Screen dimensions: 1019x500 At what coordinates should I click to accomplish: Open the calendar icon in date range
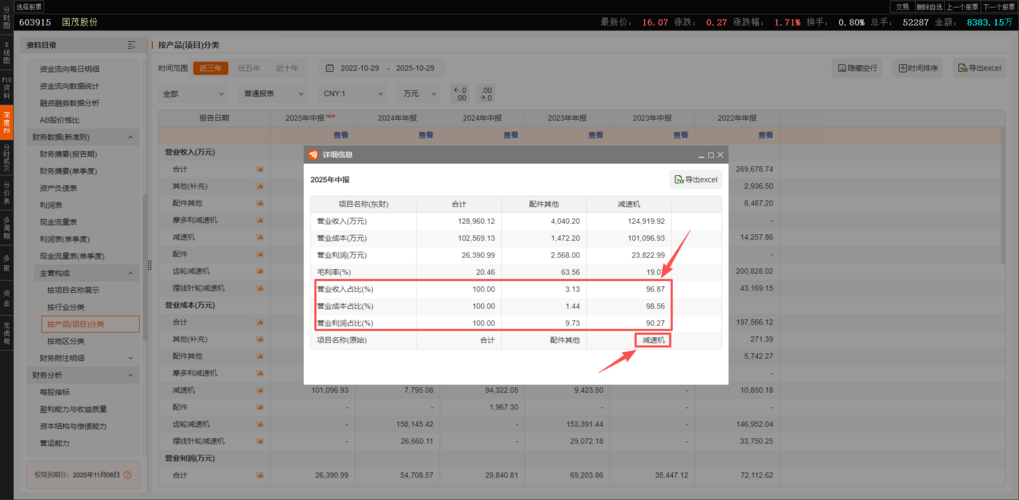click(x=329, y=68)
